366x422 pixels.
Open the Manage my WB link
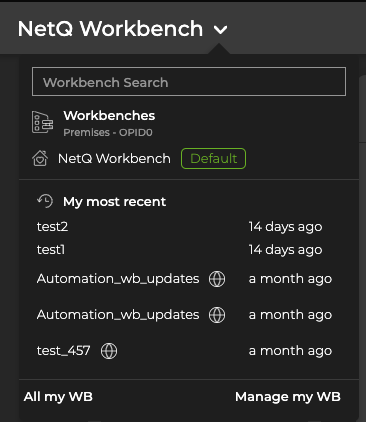[x=288, y=397]
